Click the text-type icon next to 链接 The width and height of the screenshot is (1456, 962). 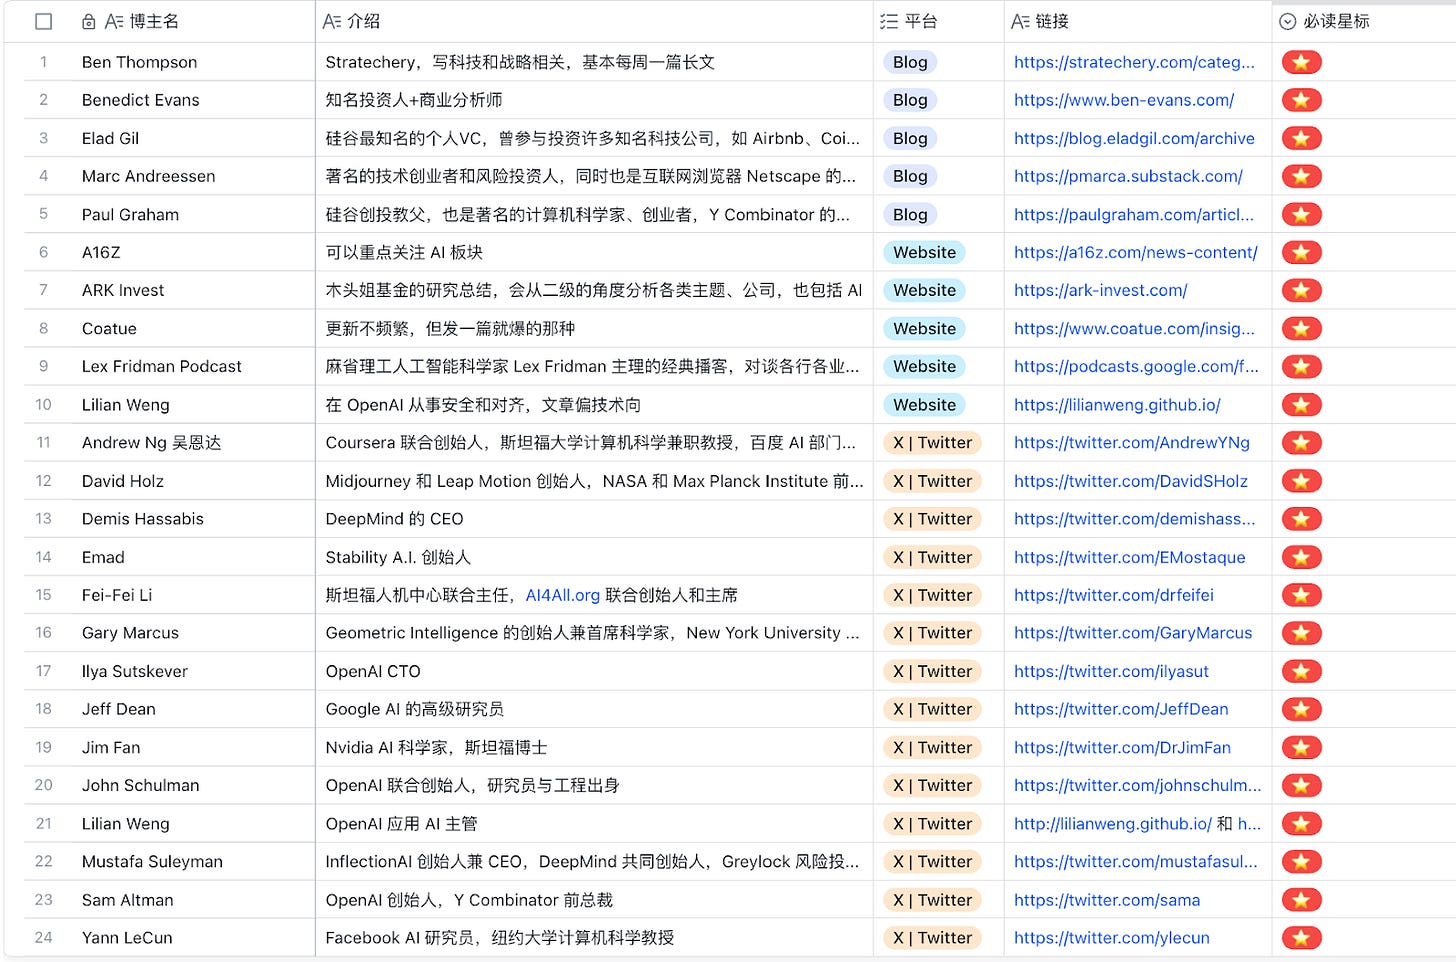click(x=1021, y=21)
